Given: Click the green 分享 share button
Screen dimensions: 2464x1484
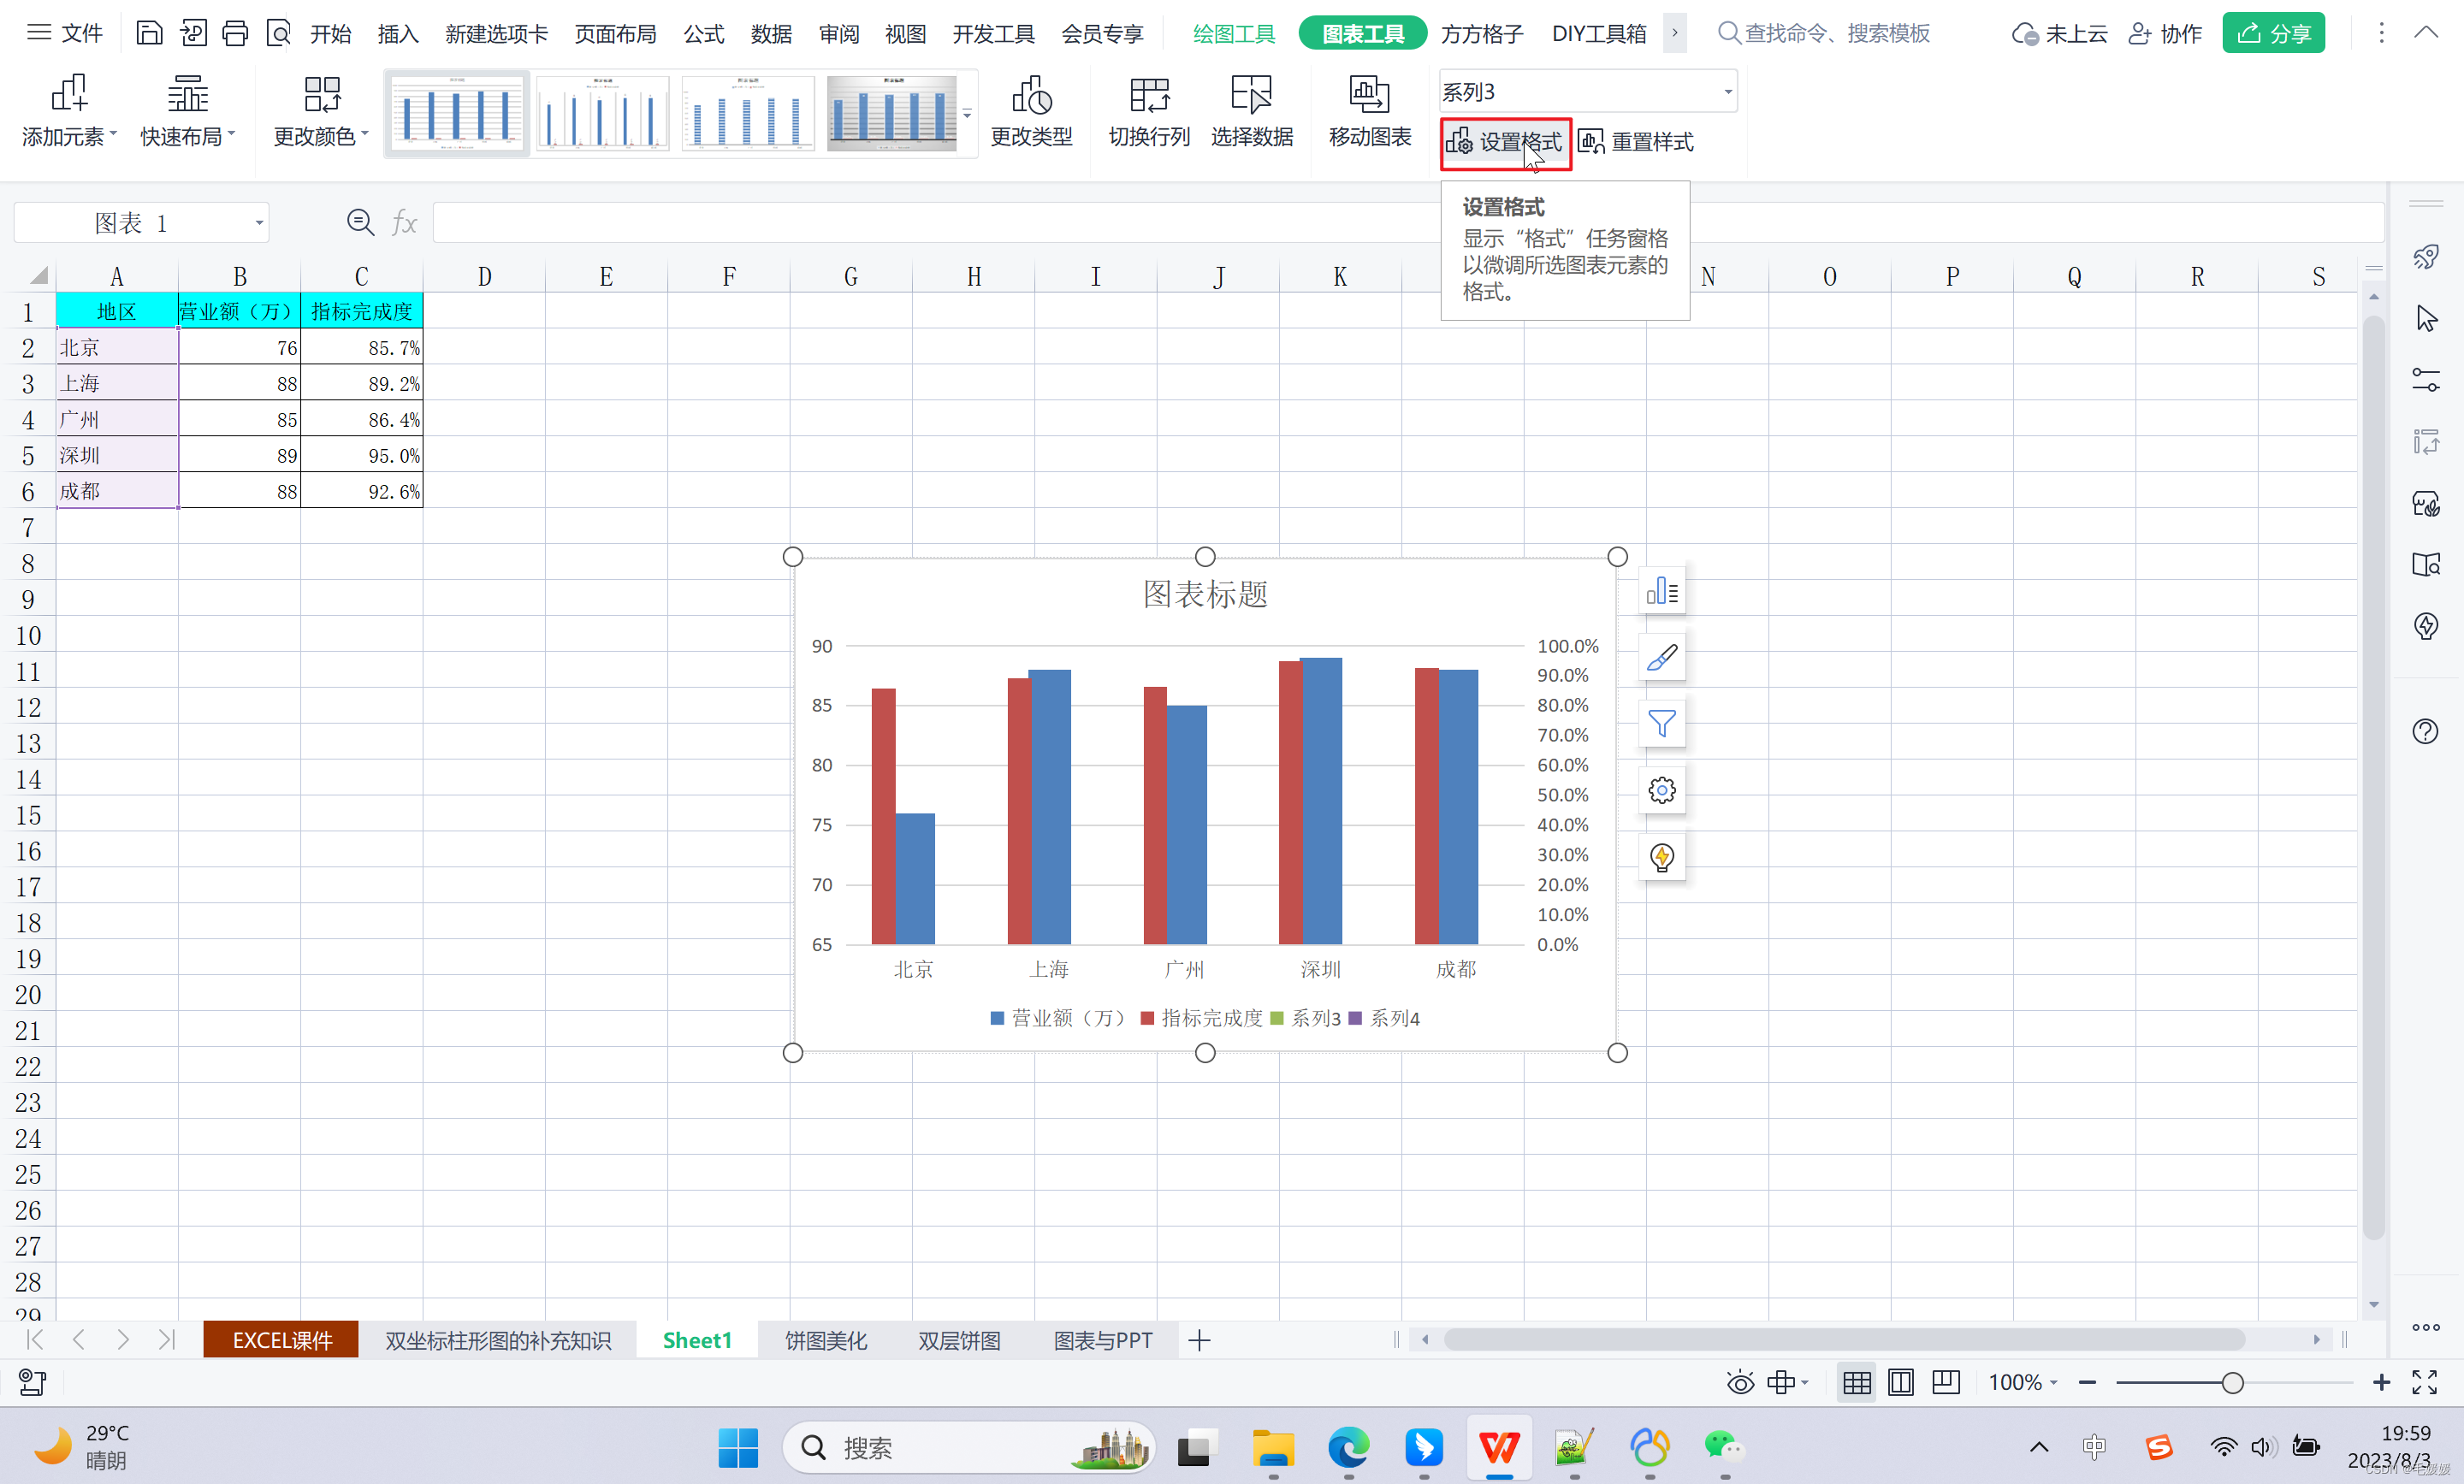Looking at the screenshot, I should tap(2273, 34).
